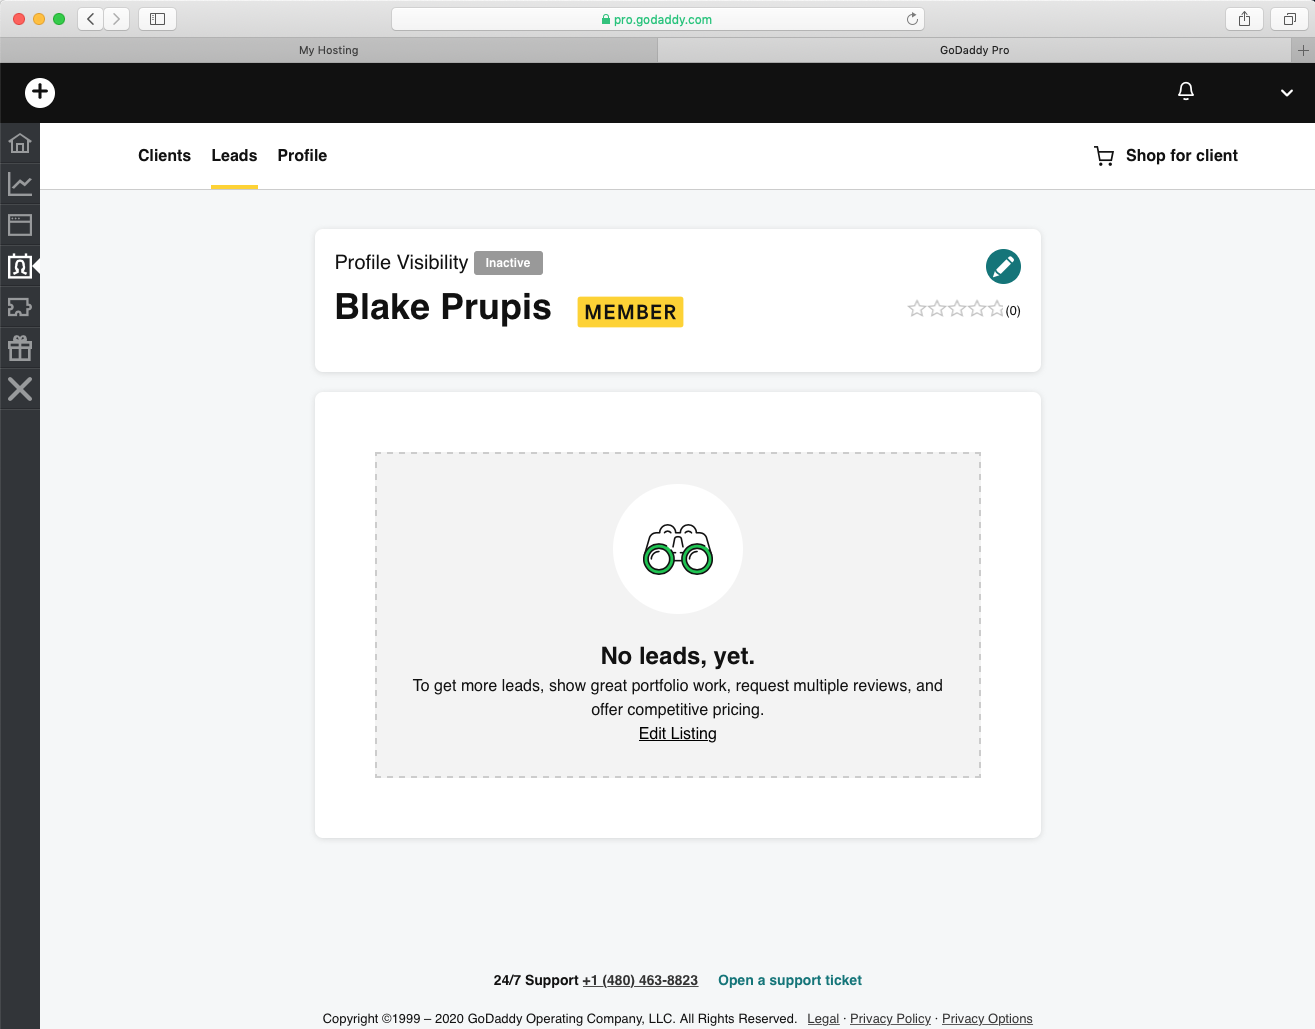The height and width of the screenshot is (1029, 1315).
Task: Click the Safari address bar
Action: click(x=657, y=19)
